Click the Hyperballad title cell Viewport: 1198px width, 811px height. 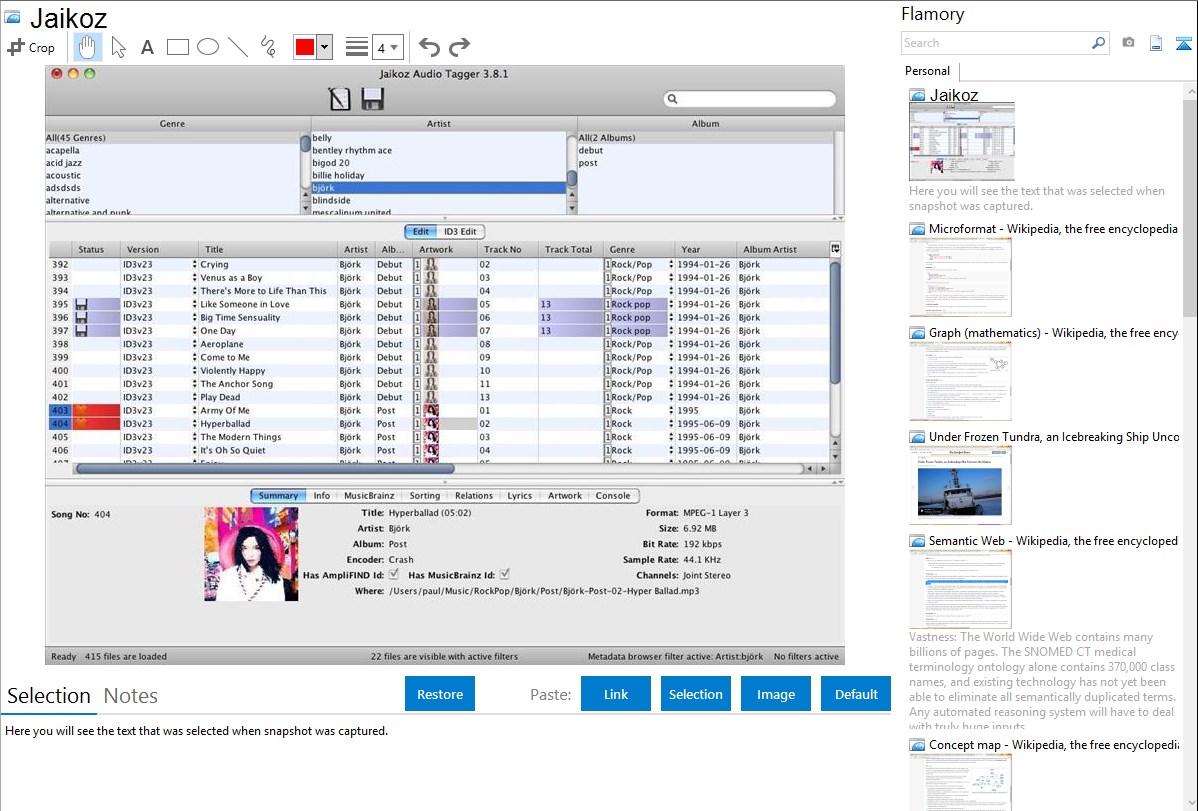click(x=267, y=423)
